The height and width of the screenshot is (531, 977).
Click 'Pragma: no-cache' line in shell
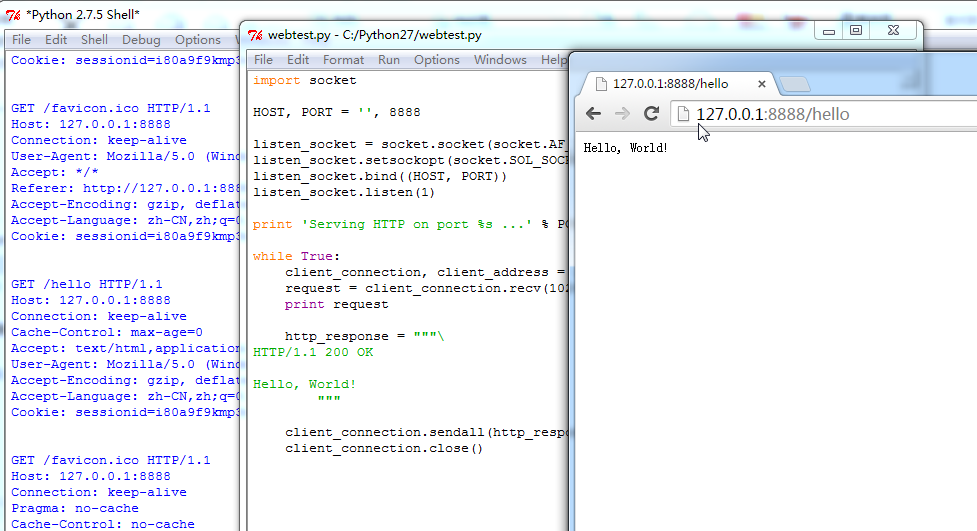pos(75,508)
